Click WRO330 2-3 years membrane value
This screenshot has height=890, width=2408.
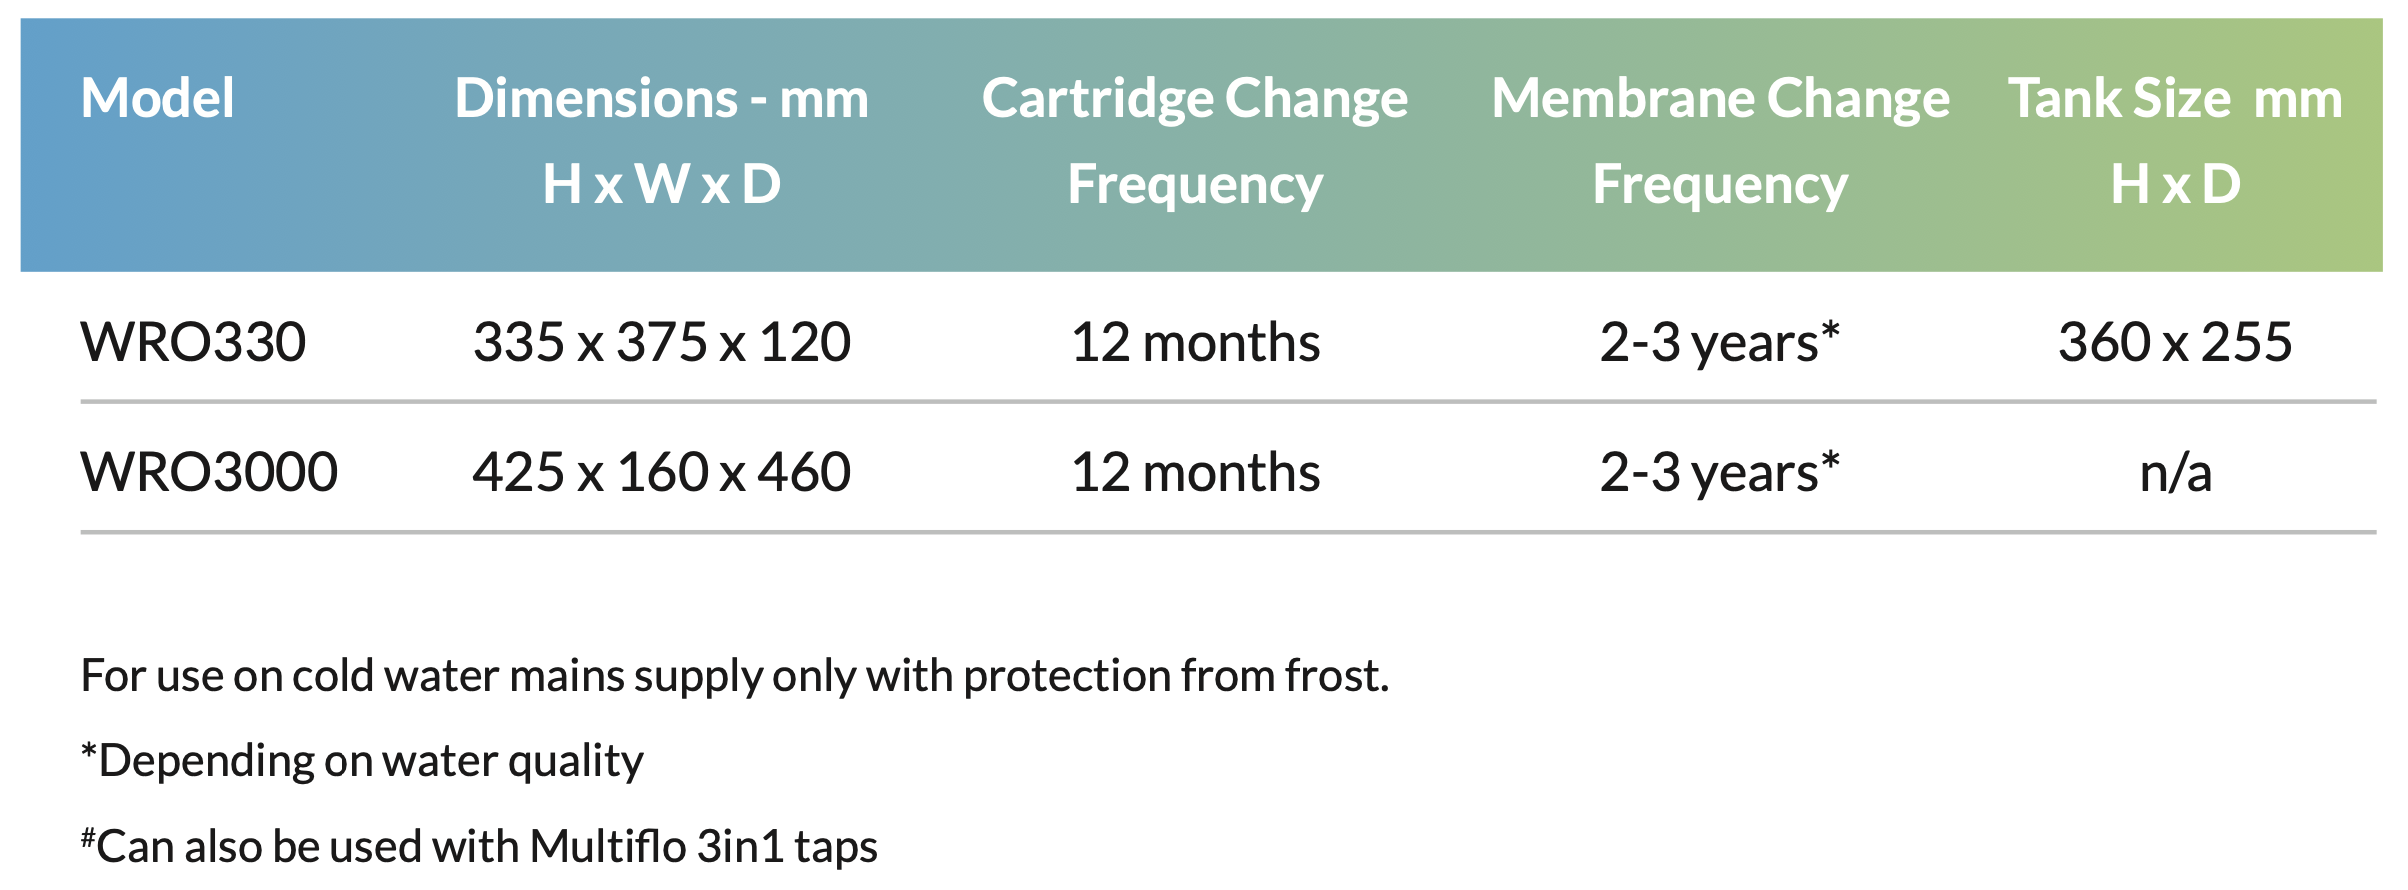[1720, 342]
